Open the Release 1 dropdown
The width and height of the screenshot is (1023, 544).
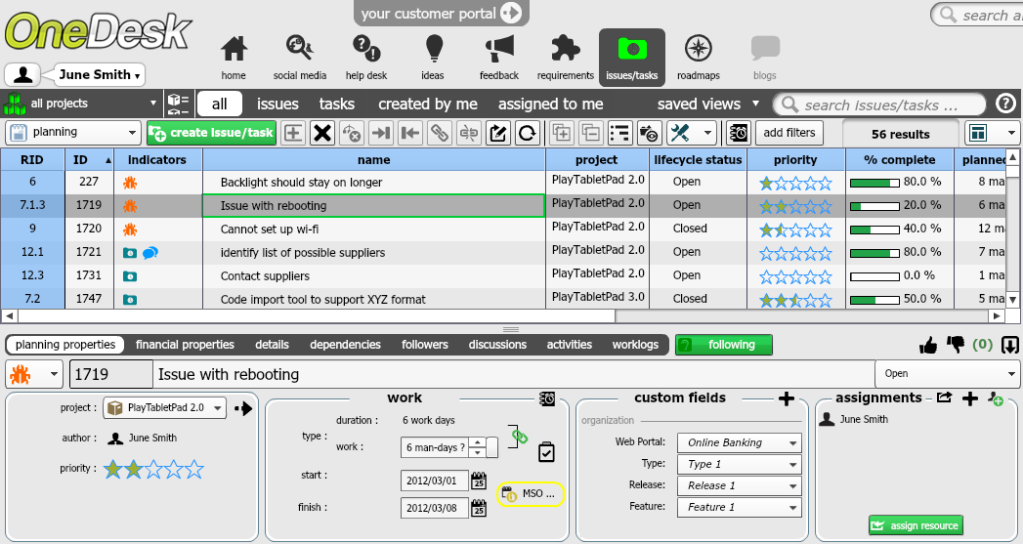[739, 486]
